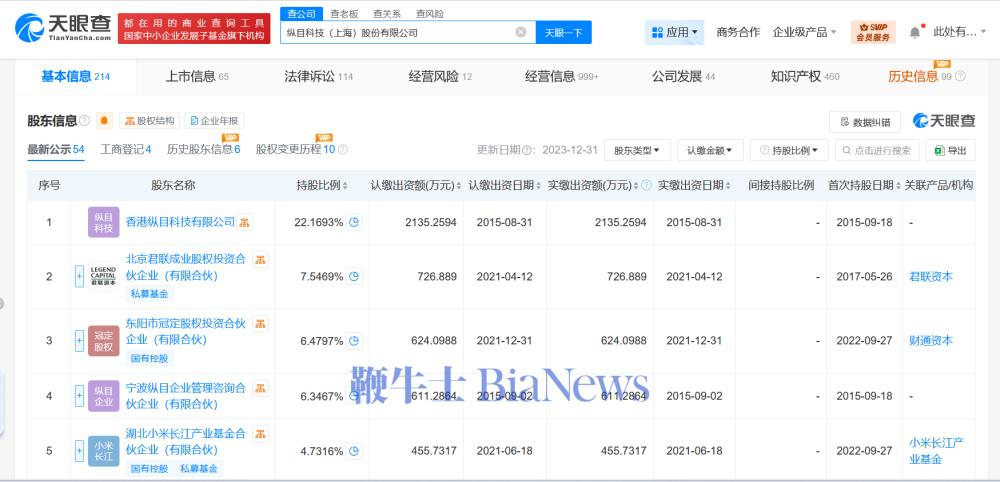1000x482 pixels.
Task: Open the 商务合作 link
Action: click(x=738, y=32)
